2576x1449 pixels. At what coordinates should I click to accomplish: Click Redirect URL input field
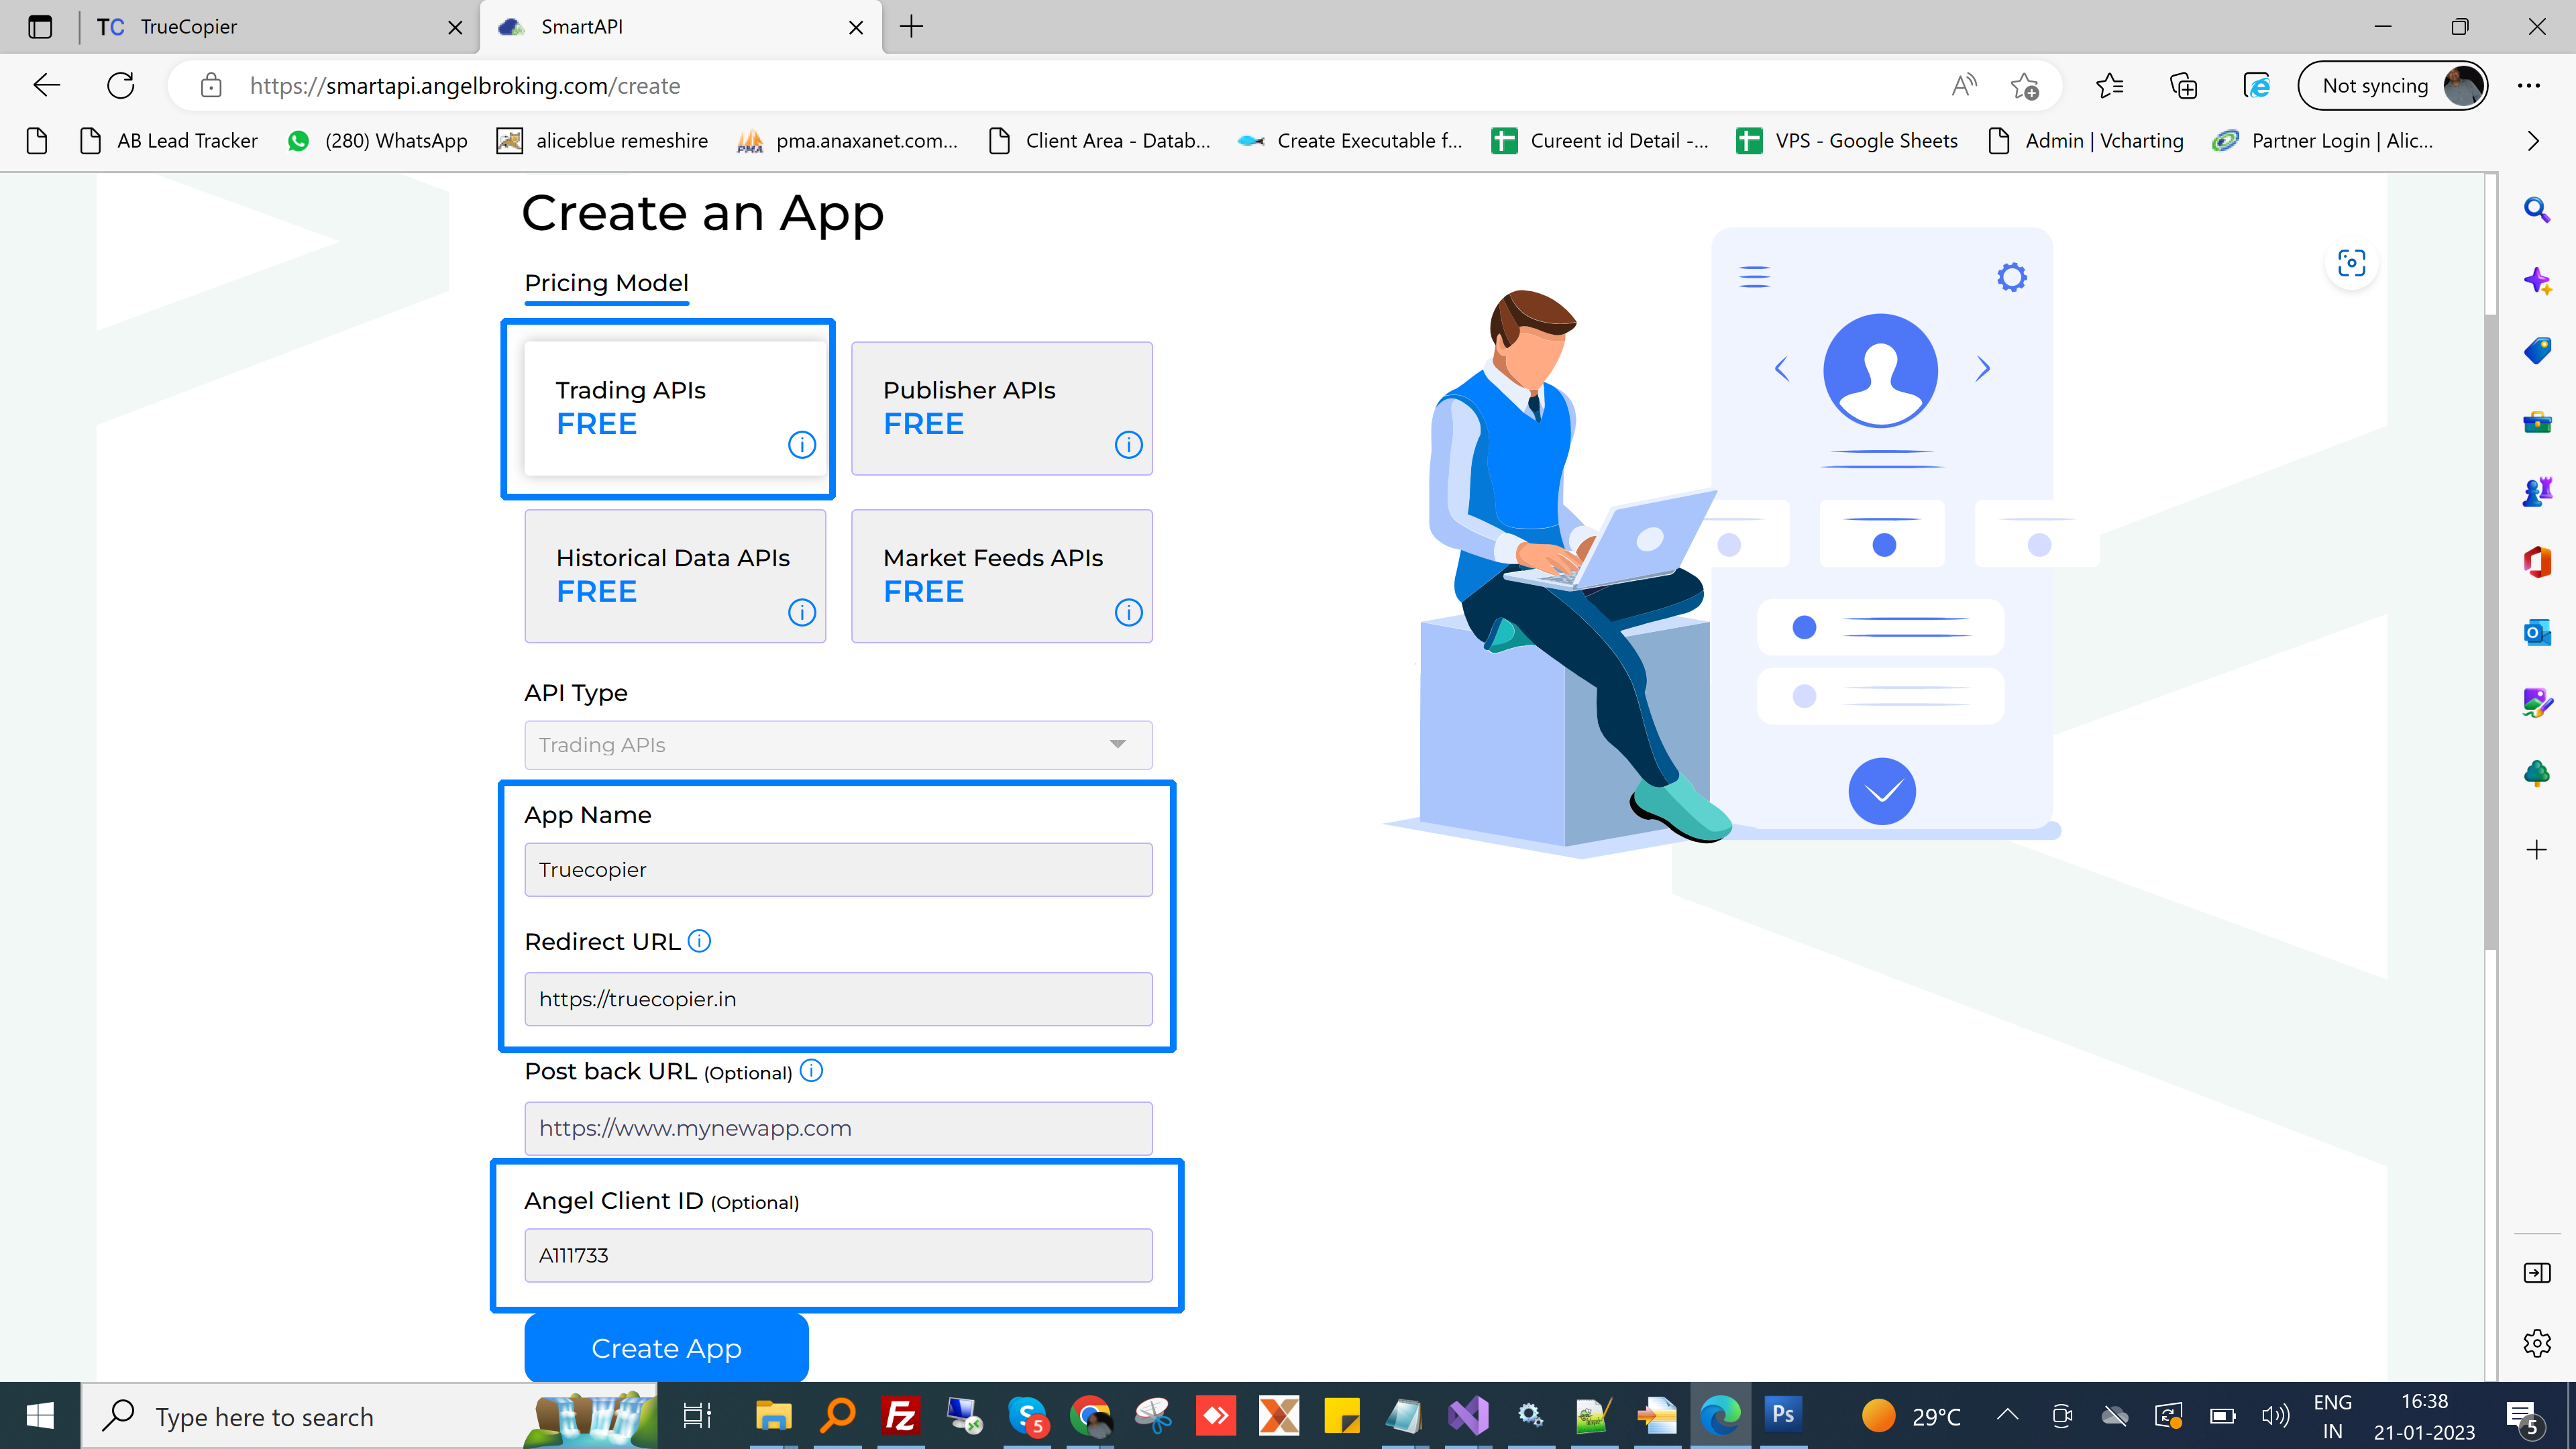(x=838, y=999)
